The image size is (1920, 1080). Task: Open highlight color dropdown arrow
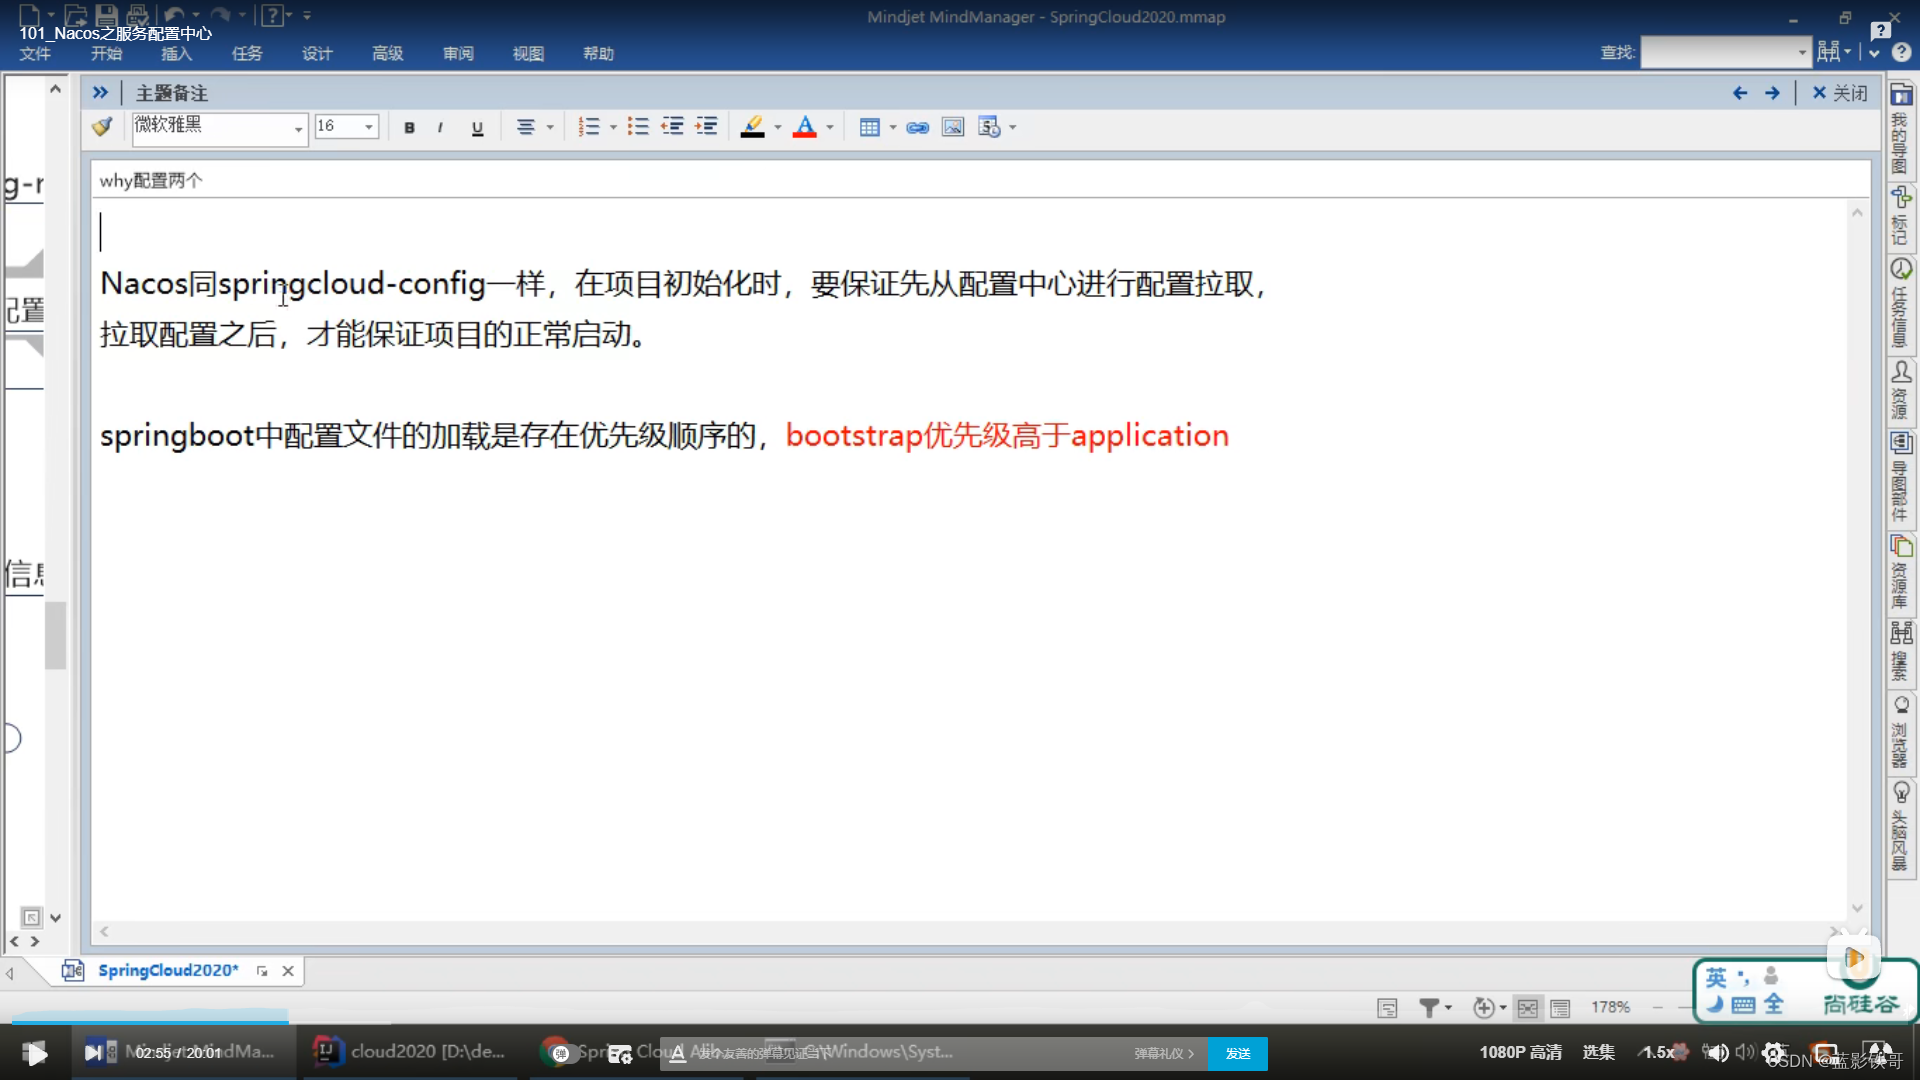778,127
